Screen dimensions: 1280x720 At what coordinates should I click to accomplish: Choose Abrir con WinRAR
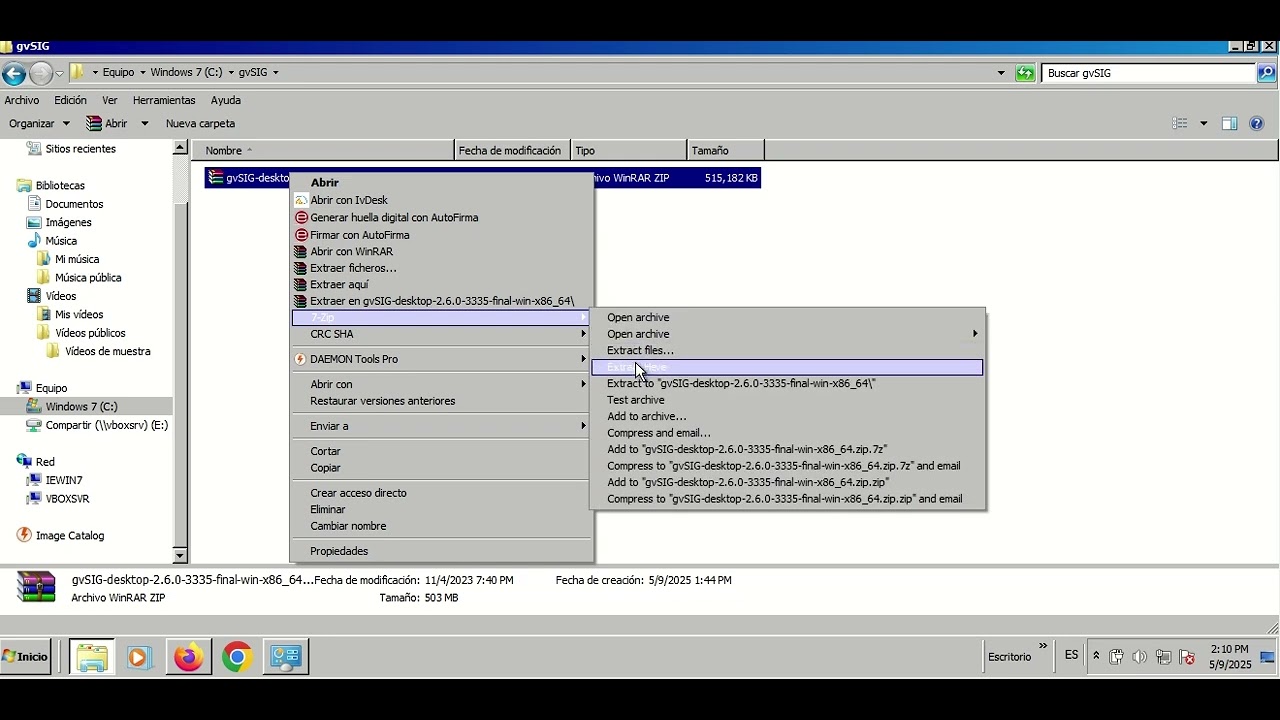coord(441,251)
